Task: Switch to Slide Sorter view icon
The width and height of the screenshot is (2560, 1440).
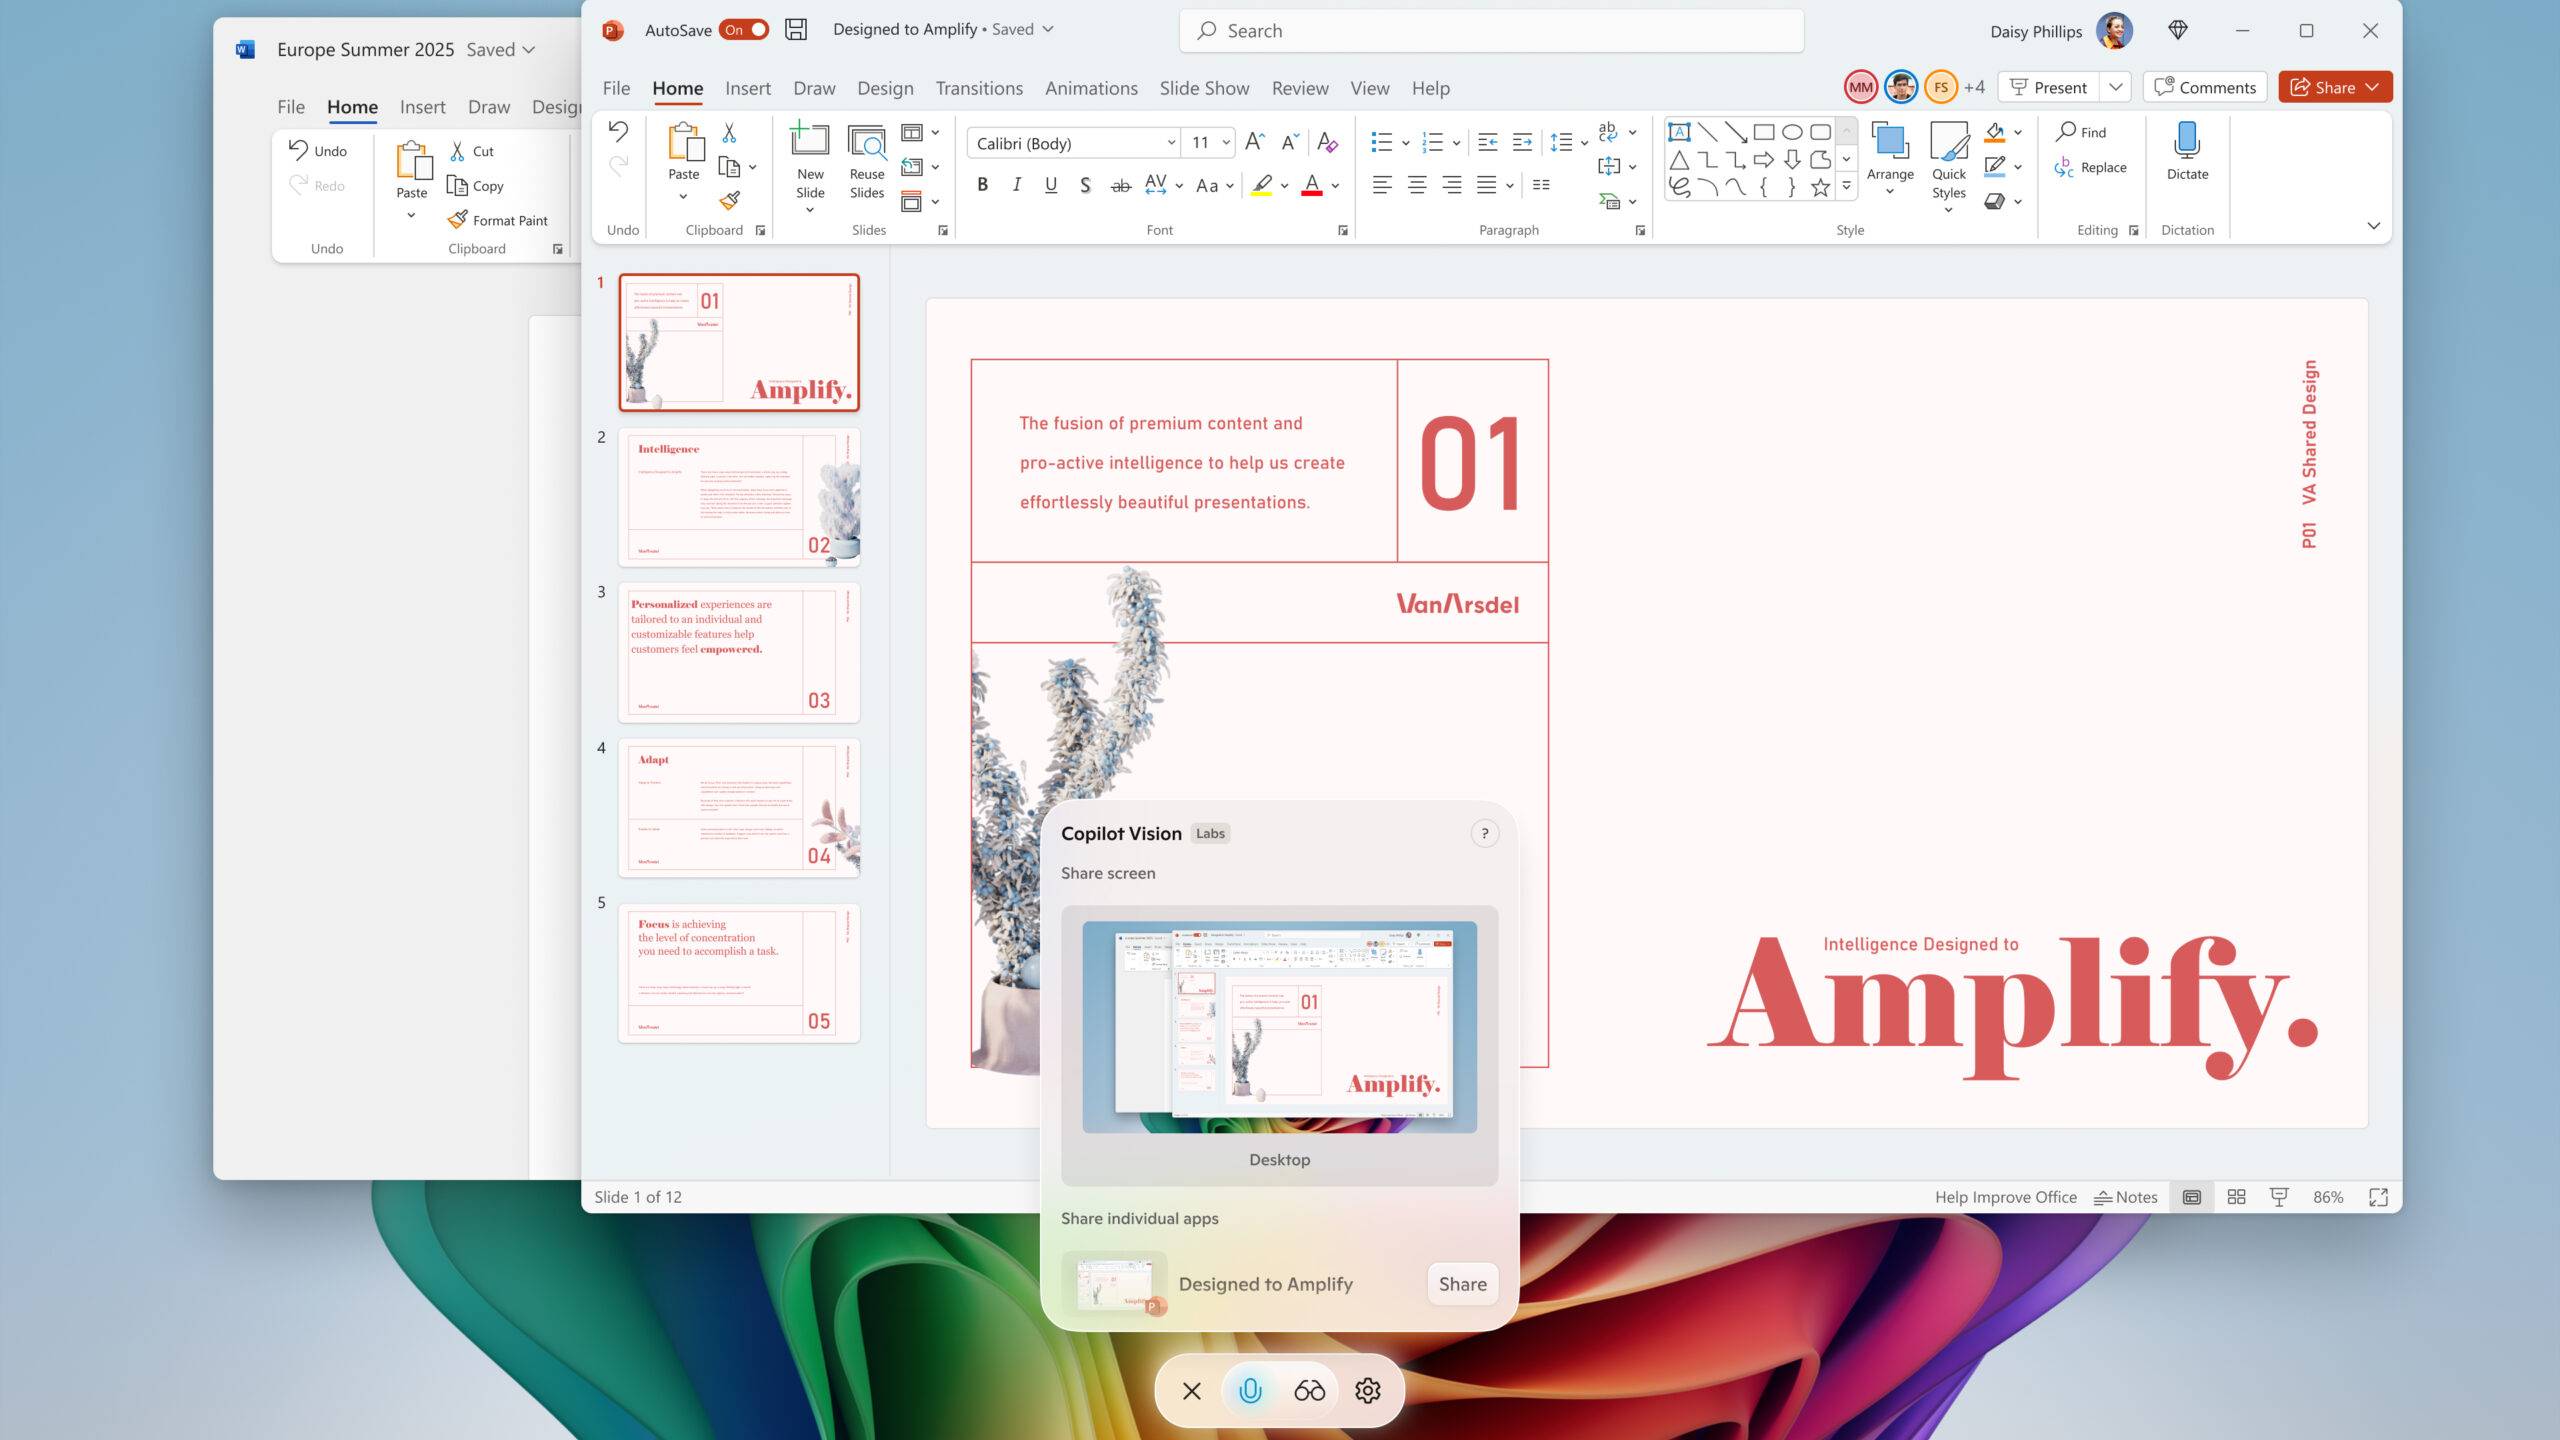Action: pyautogui.click(x=2237, y=1197)
